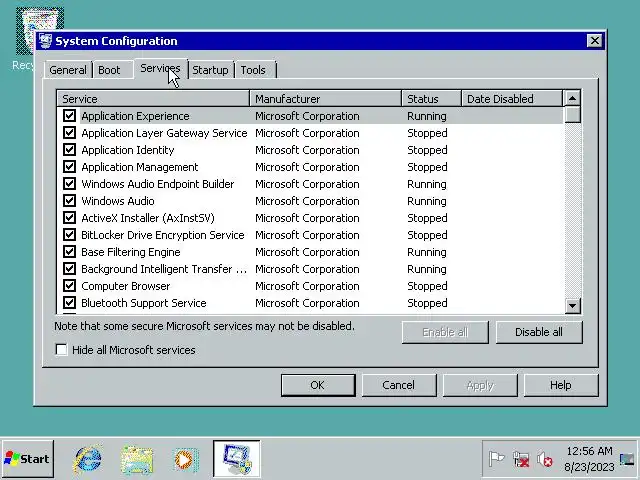Select the 'Application Experience' service name
640x480 pixels.
point(135,116)
